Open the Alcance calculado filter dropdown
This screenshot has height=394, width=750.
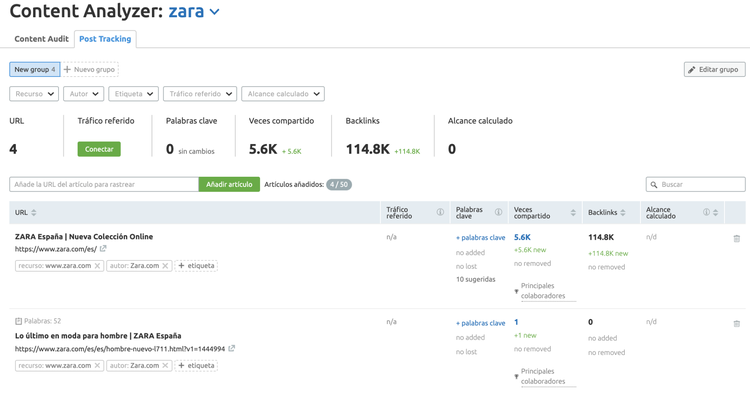283,94
